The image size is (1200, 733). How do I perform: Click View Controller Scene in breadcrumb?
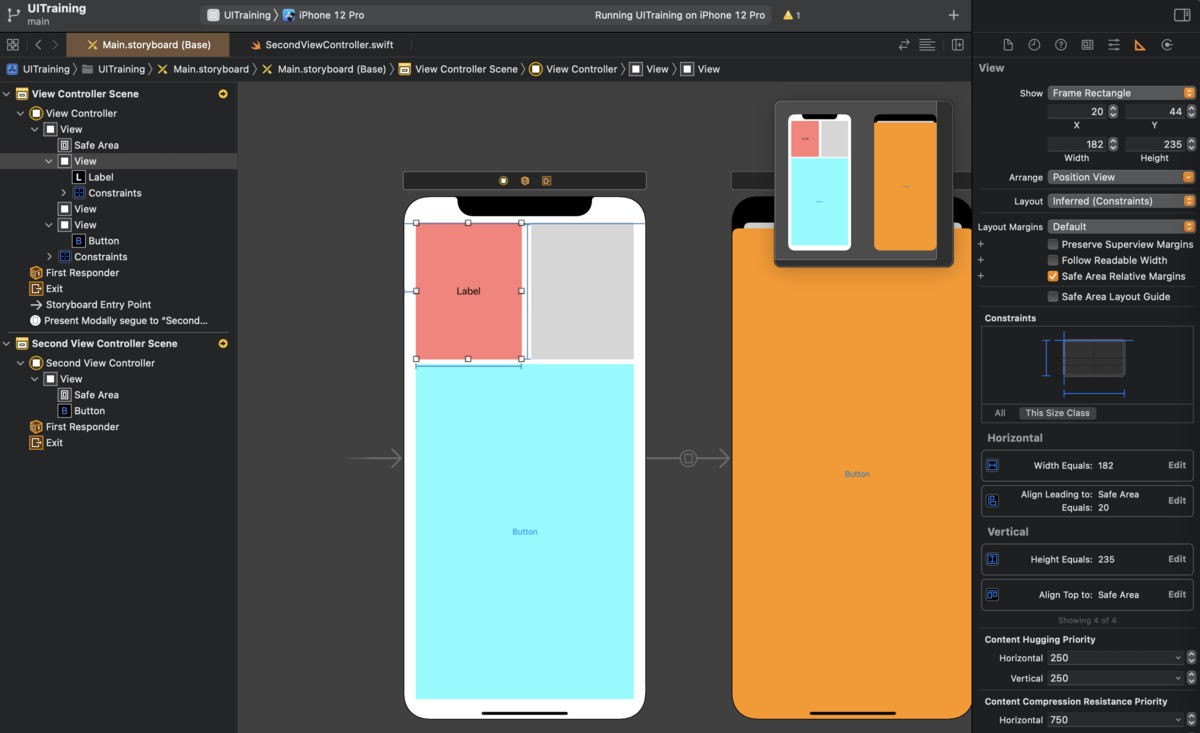[458, 69]
